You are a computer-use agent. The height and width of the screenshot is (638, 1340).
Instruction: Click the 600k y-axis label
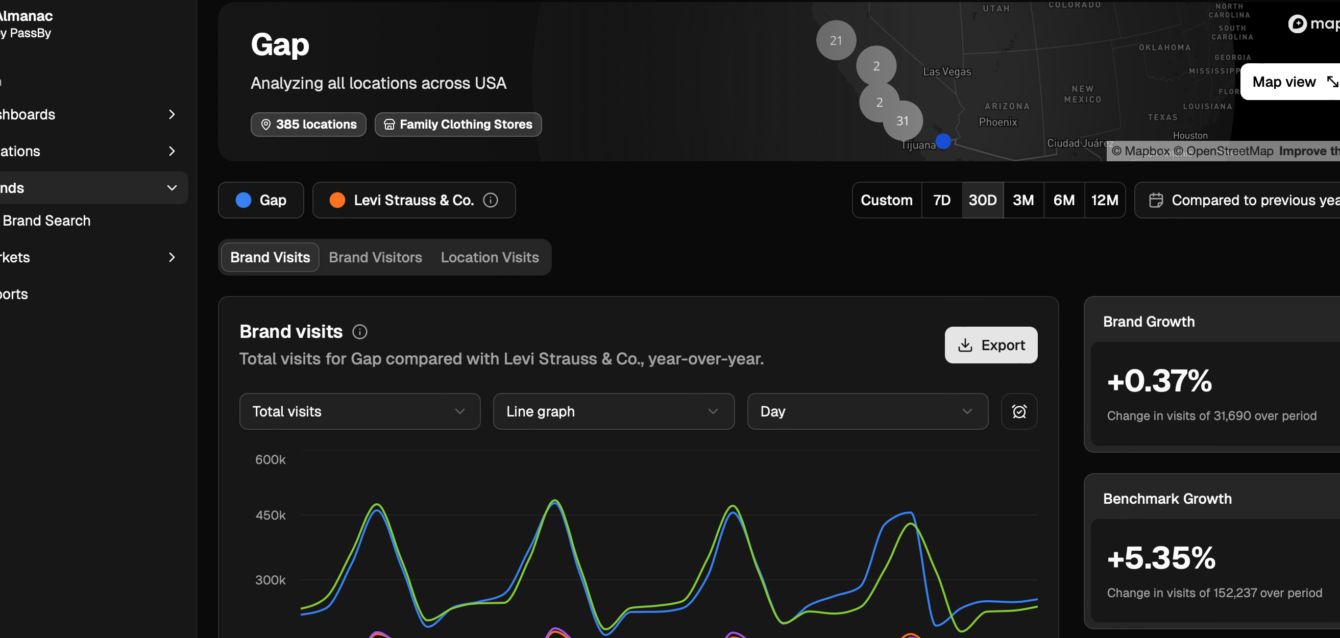pyautogui.click(x=270, y=459)
